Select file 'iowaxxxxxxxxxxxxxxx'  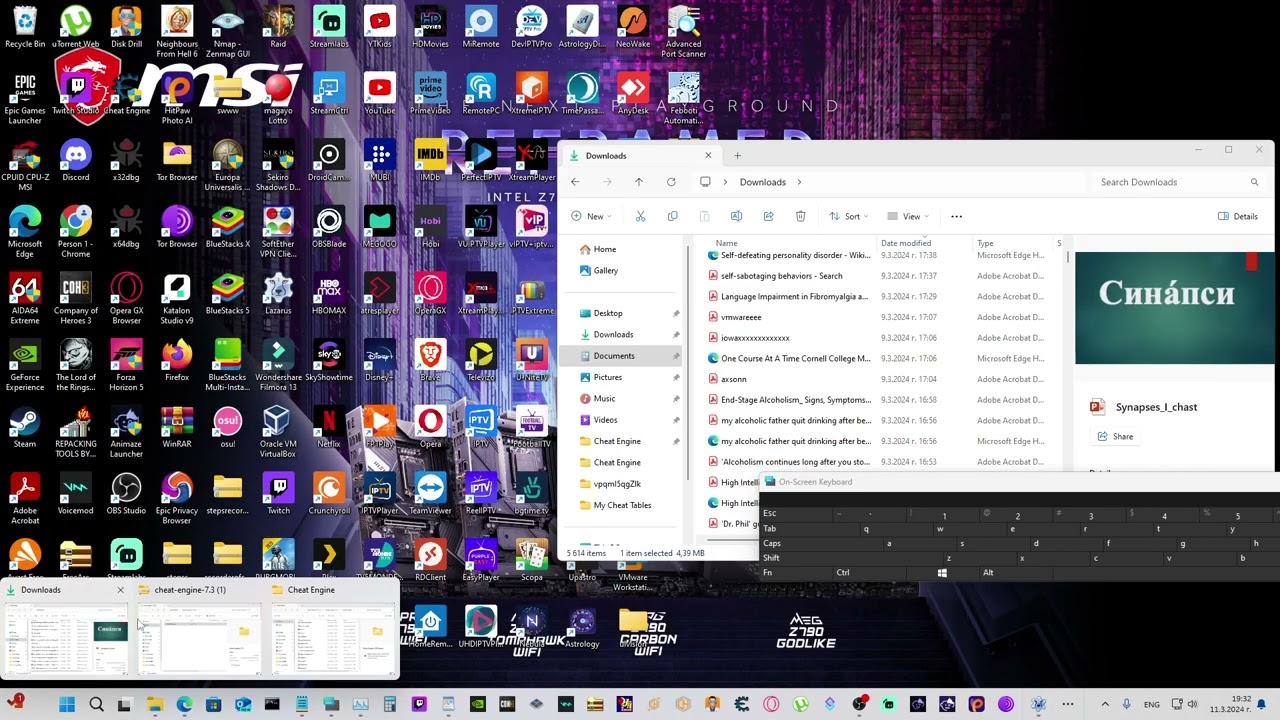pos(755,338)
